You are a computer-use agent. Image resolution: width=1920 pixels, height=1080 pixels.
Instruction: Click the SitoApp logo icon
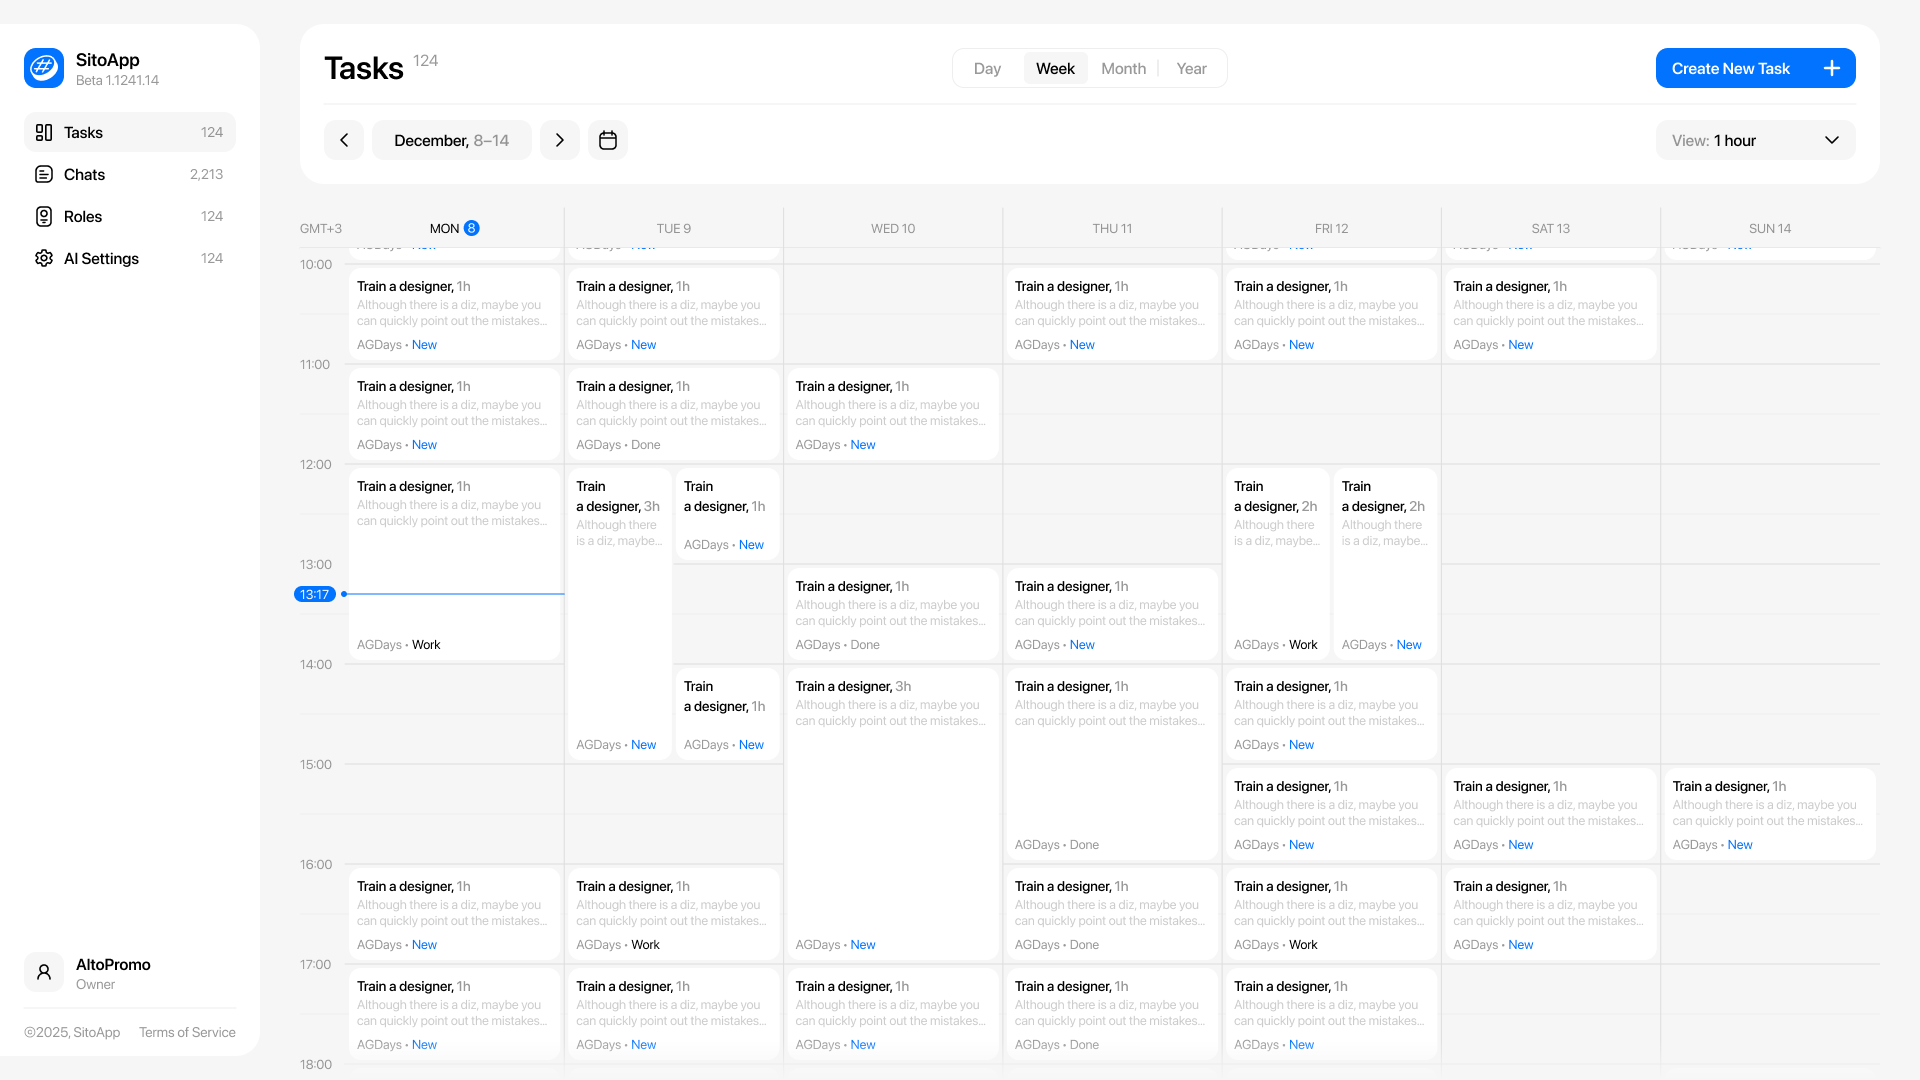coord(44,68)
